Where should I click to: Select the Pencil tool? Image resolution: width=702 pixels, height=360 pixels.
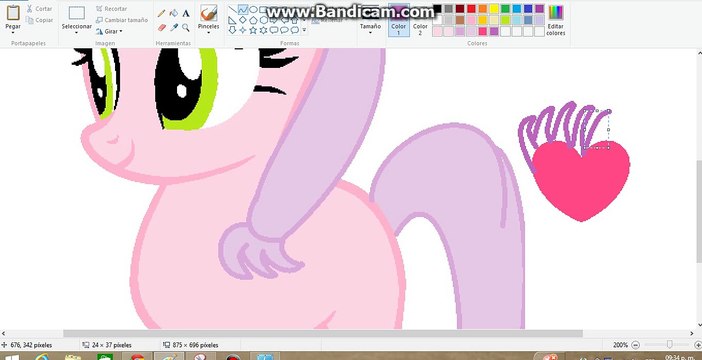tap(162, 13)
